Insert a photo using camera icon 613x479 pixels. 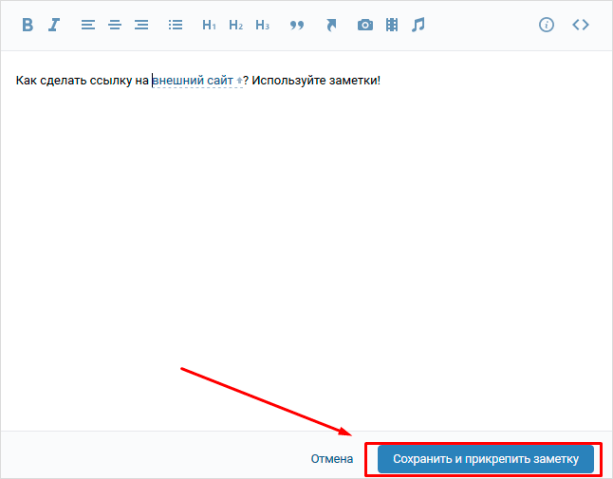pos(365,25)
